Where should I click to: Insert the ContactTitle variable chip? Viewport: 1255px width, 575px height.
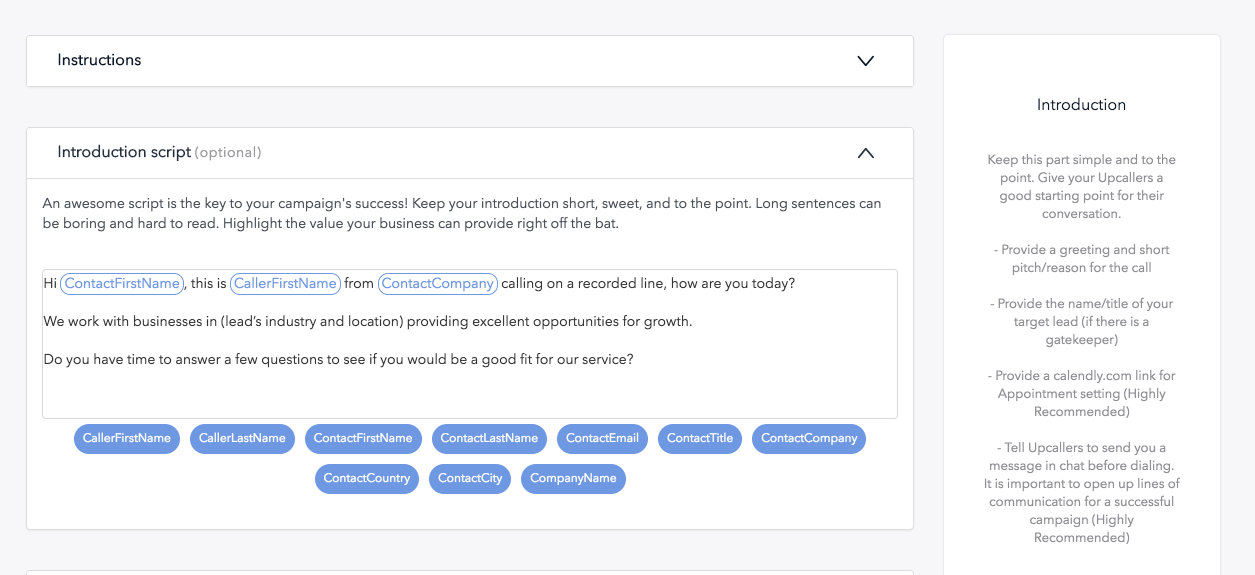pyautogui.click(x=700, y=439)
